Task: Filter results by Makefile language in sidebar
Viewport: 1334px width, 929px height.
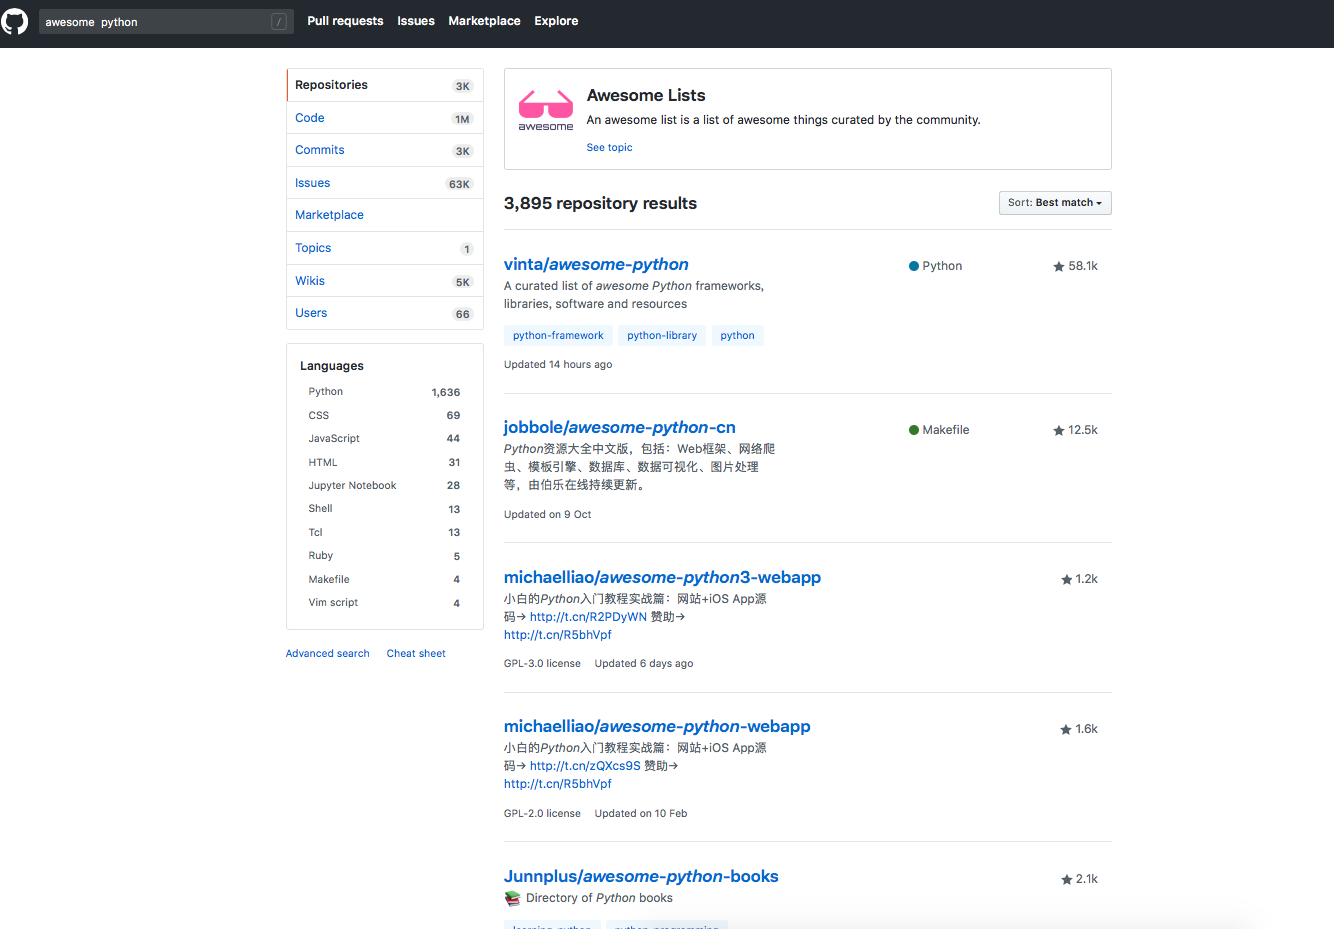Action: click(384, 579)
